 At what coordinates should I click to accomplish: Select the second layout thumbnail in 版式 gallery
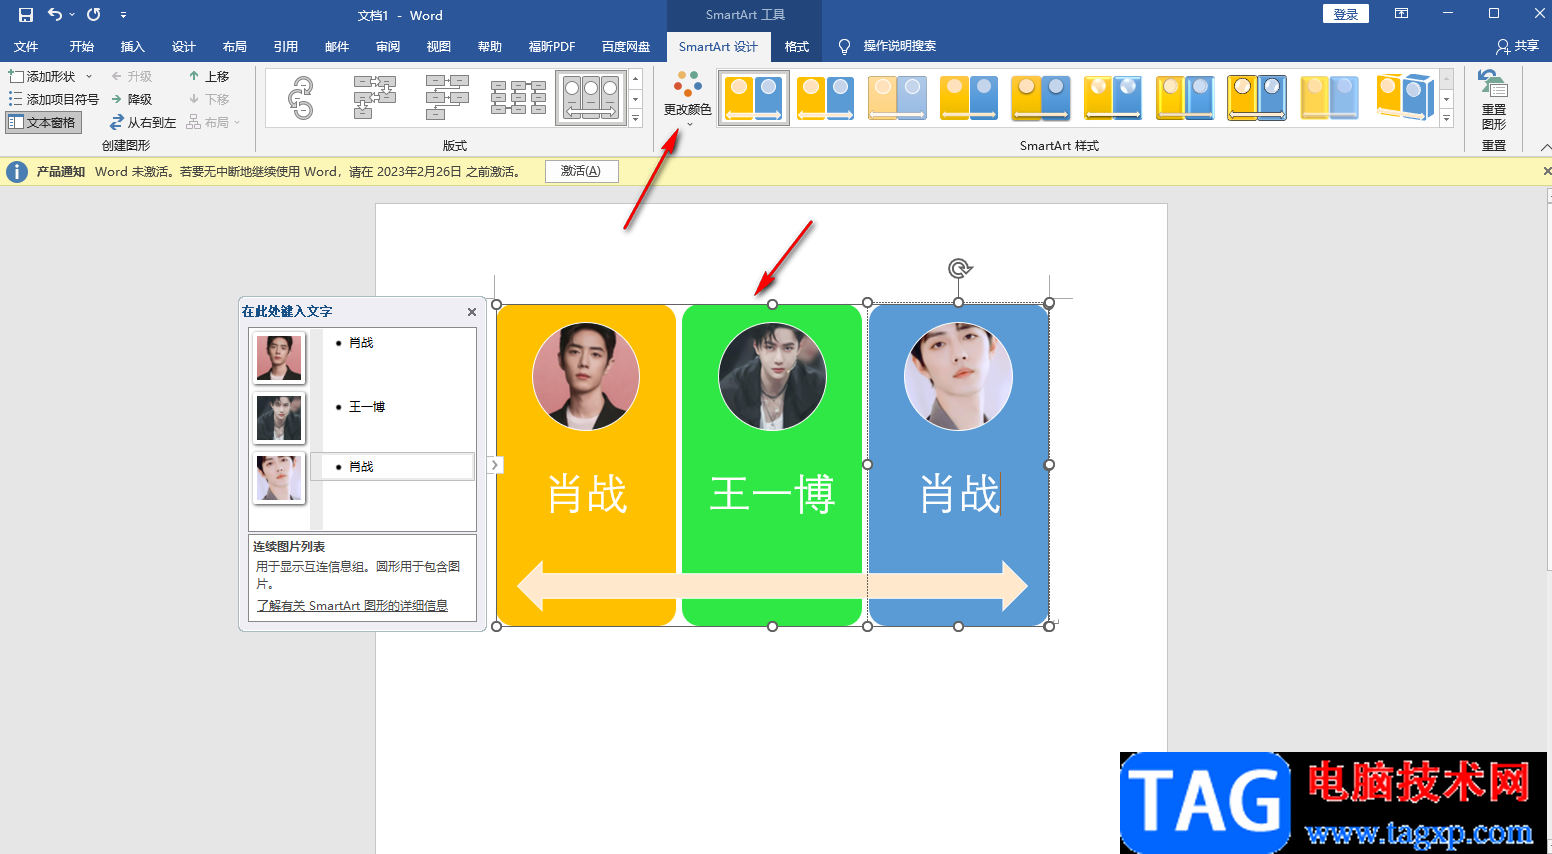375,98
